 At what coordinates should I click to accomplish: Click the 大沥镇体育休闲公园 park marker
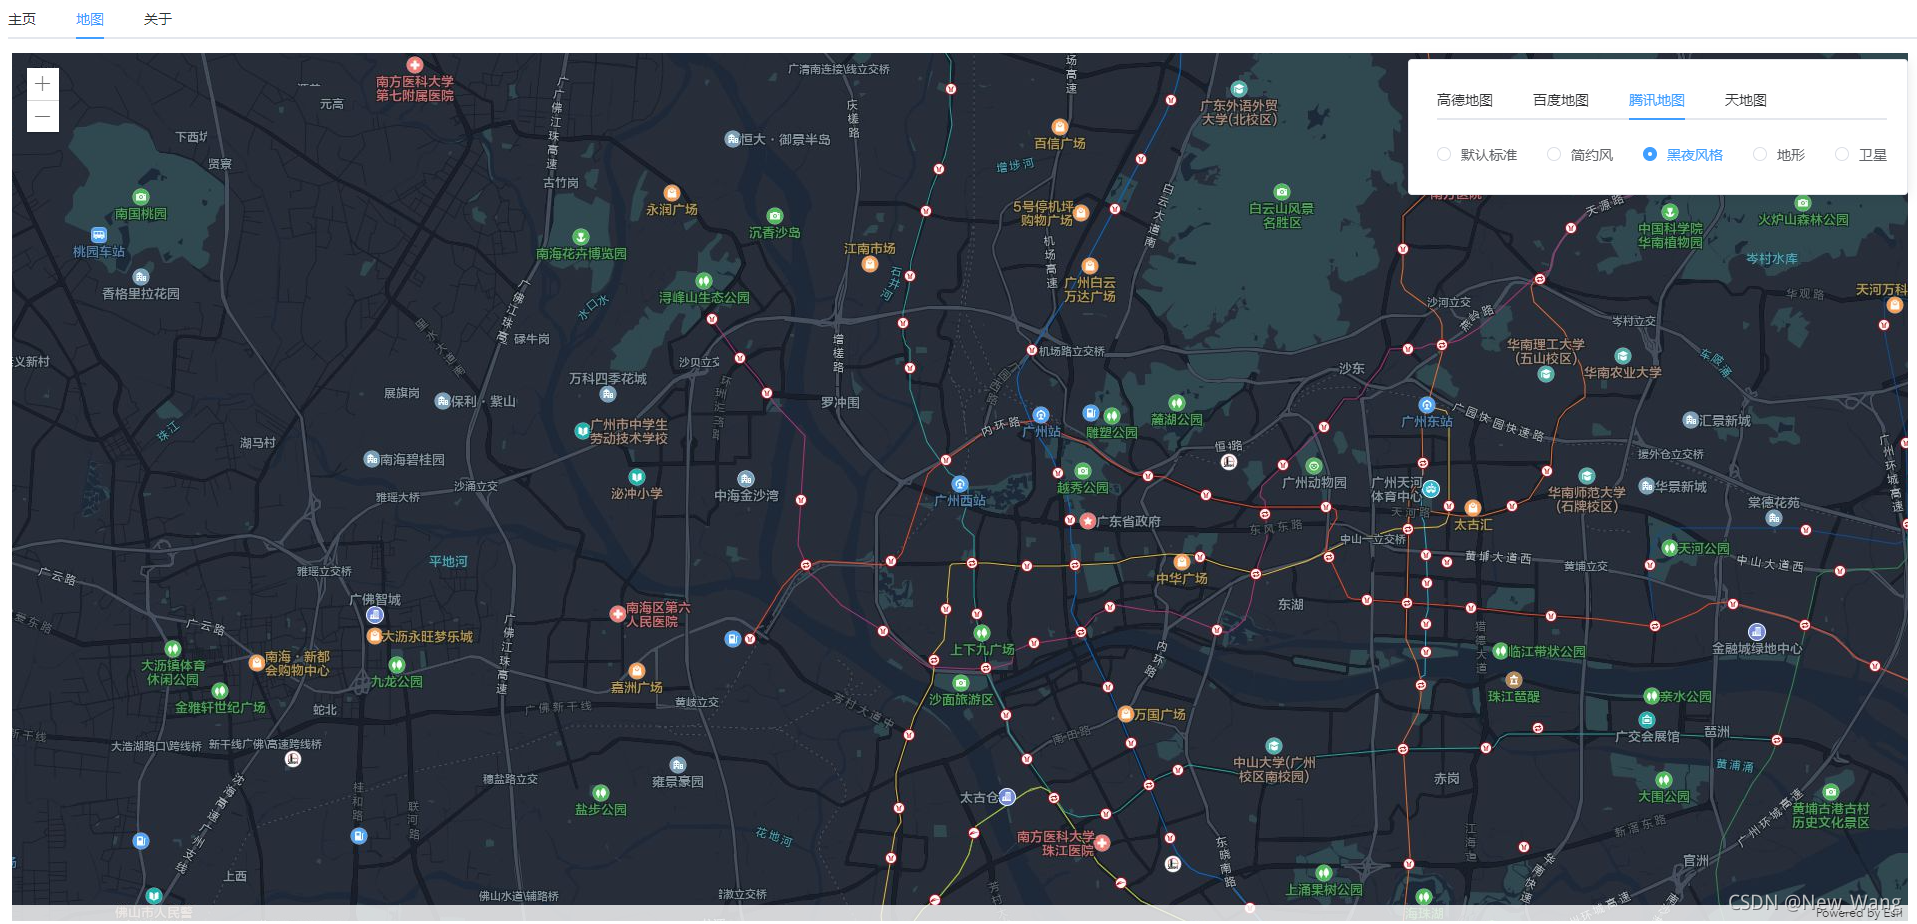click(x=173, y=649)
